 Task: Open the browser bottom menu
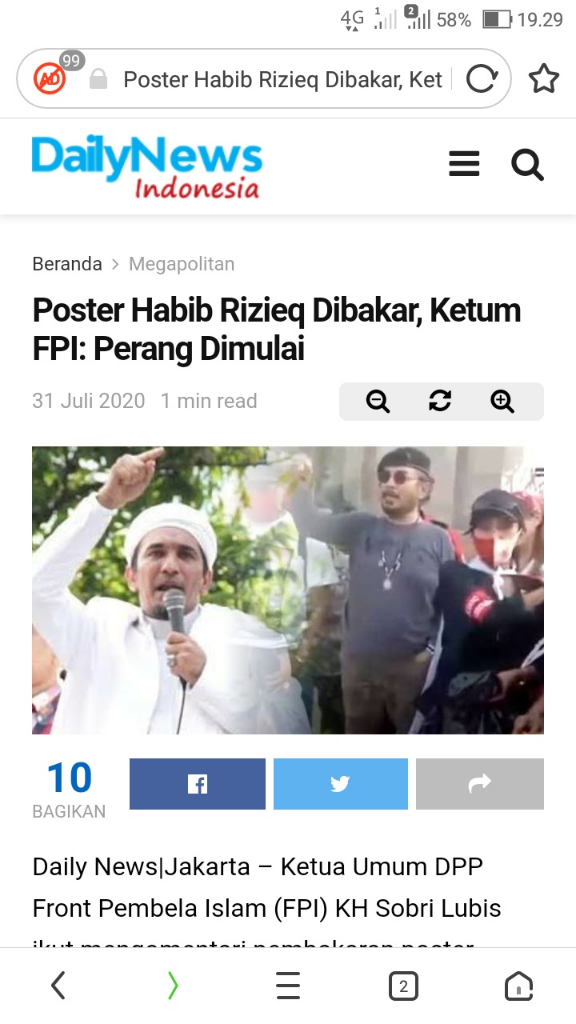[x=288, y=985]
